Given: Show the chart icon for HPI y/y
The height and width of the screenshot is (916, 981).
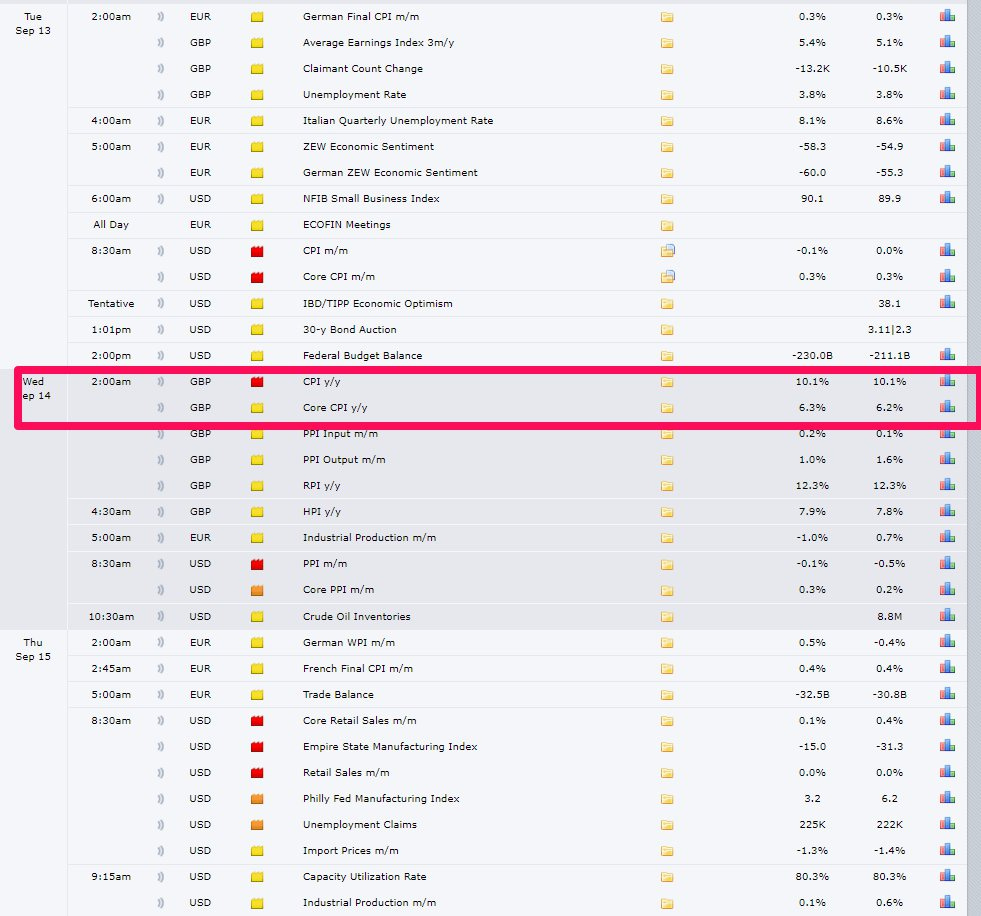Looking at the screenshot, I should tap(947, 511).
